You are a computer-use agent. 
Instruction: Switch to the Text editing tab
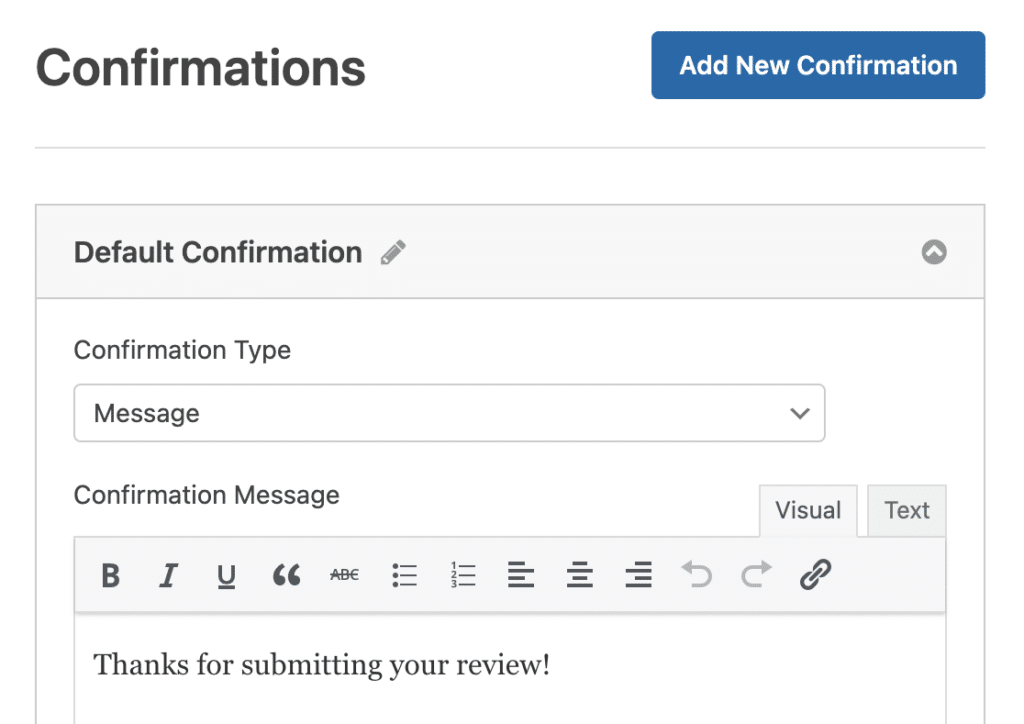point(905,510)
